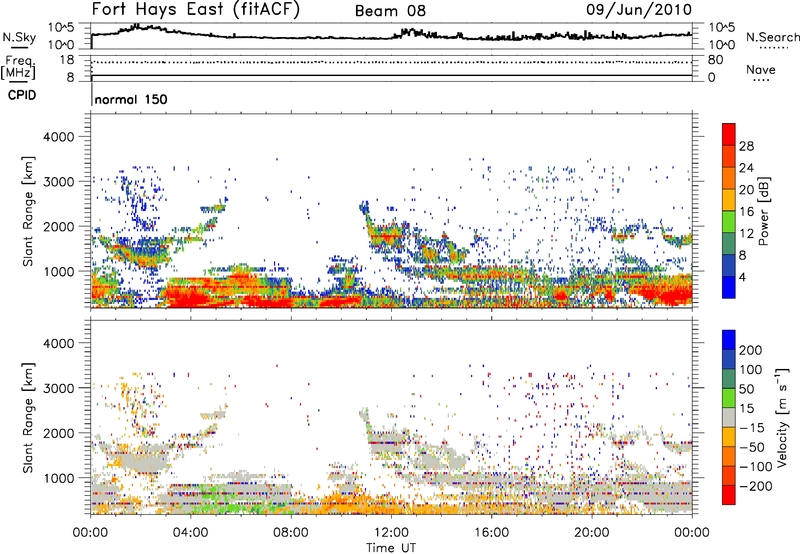Viewport: 800px width, 554px height.
Task: Click '2000' tick on the velocity panel
Action: [58, 434]
